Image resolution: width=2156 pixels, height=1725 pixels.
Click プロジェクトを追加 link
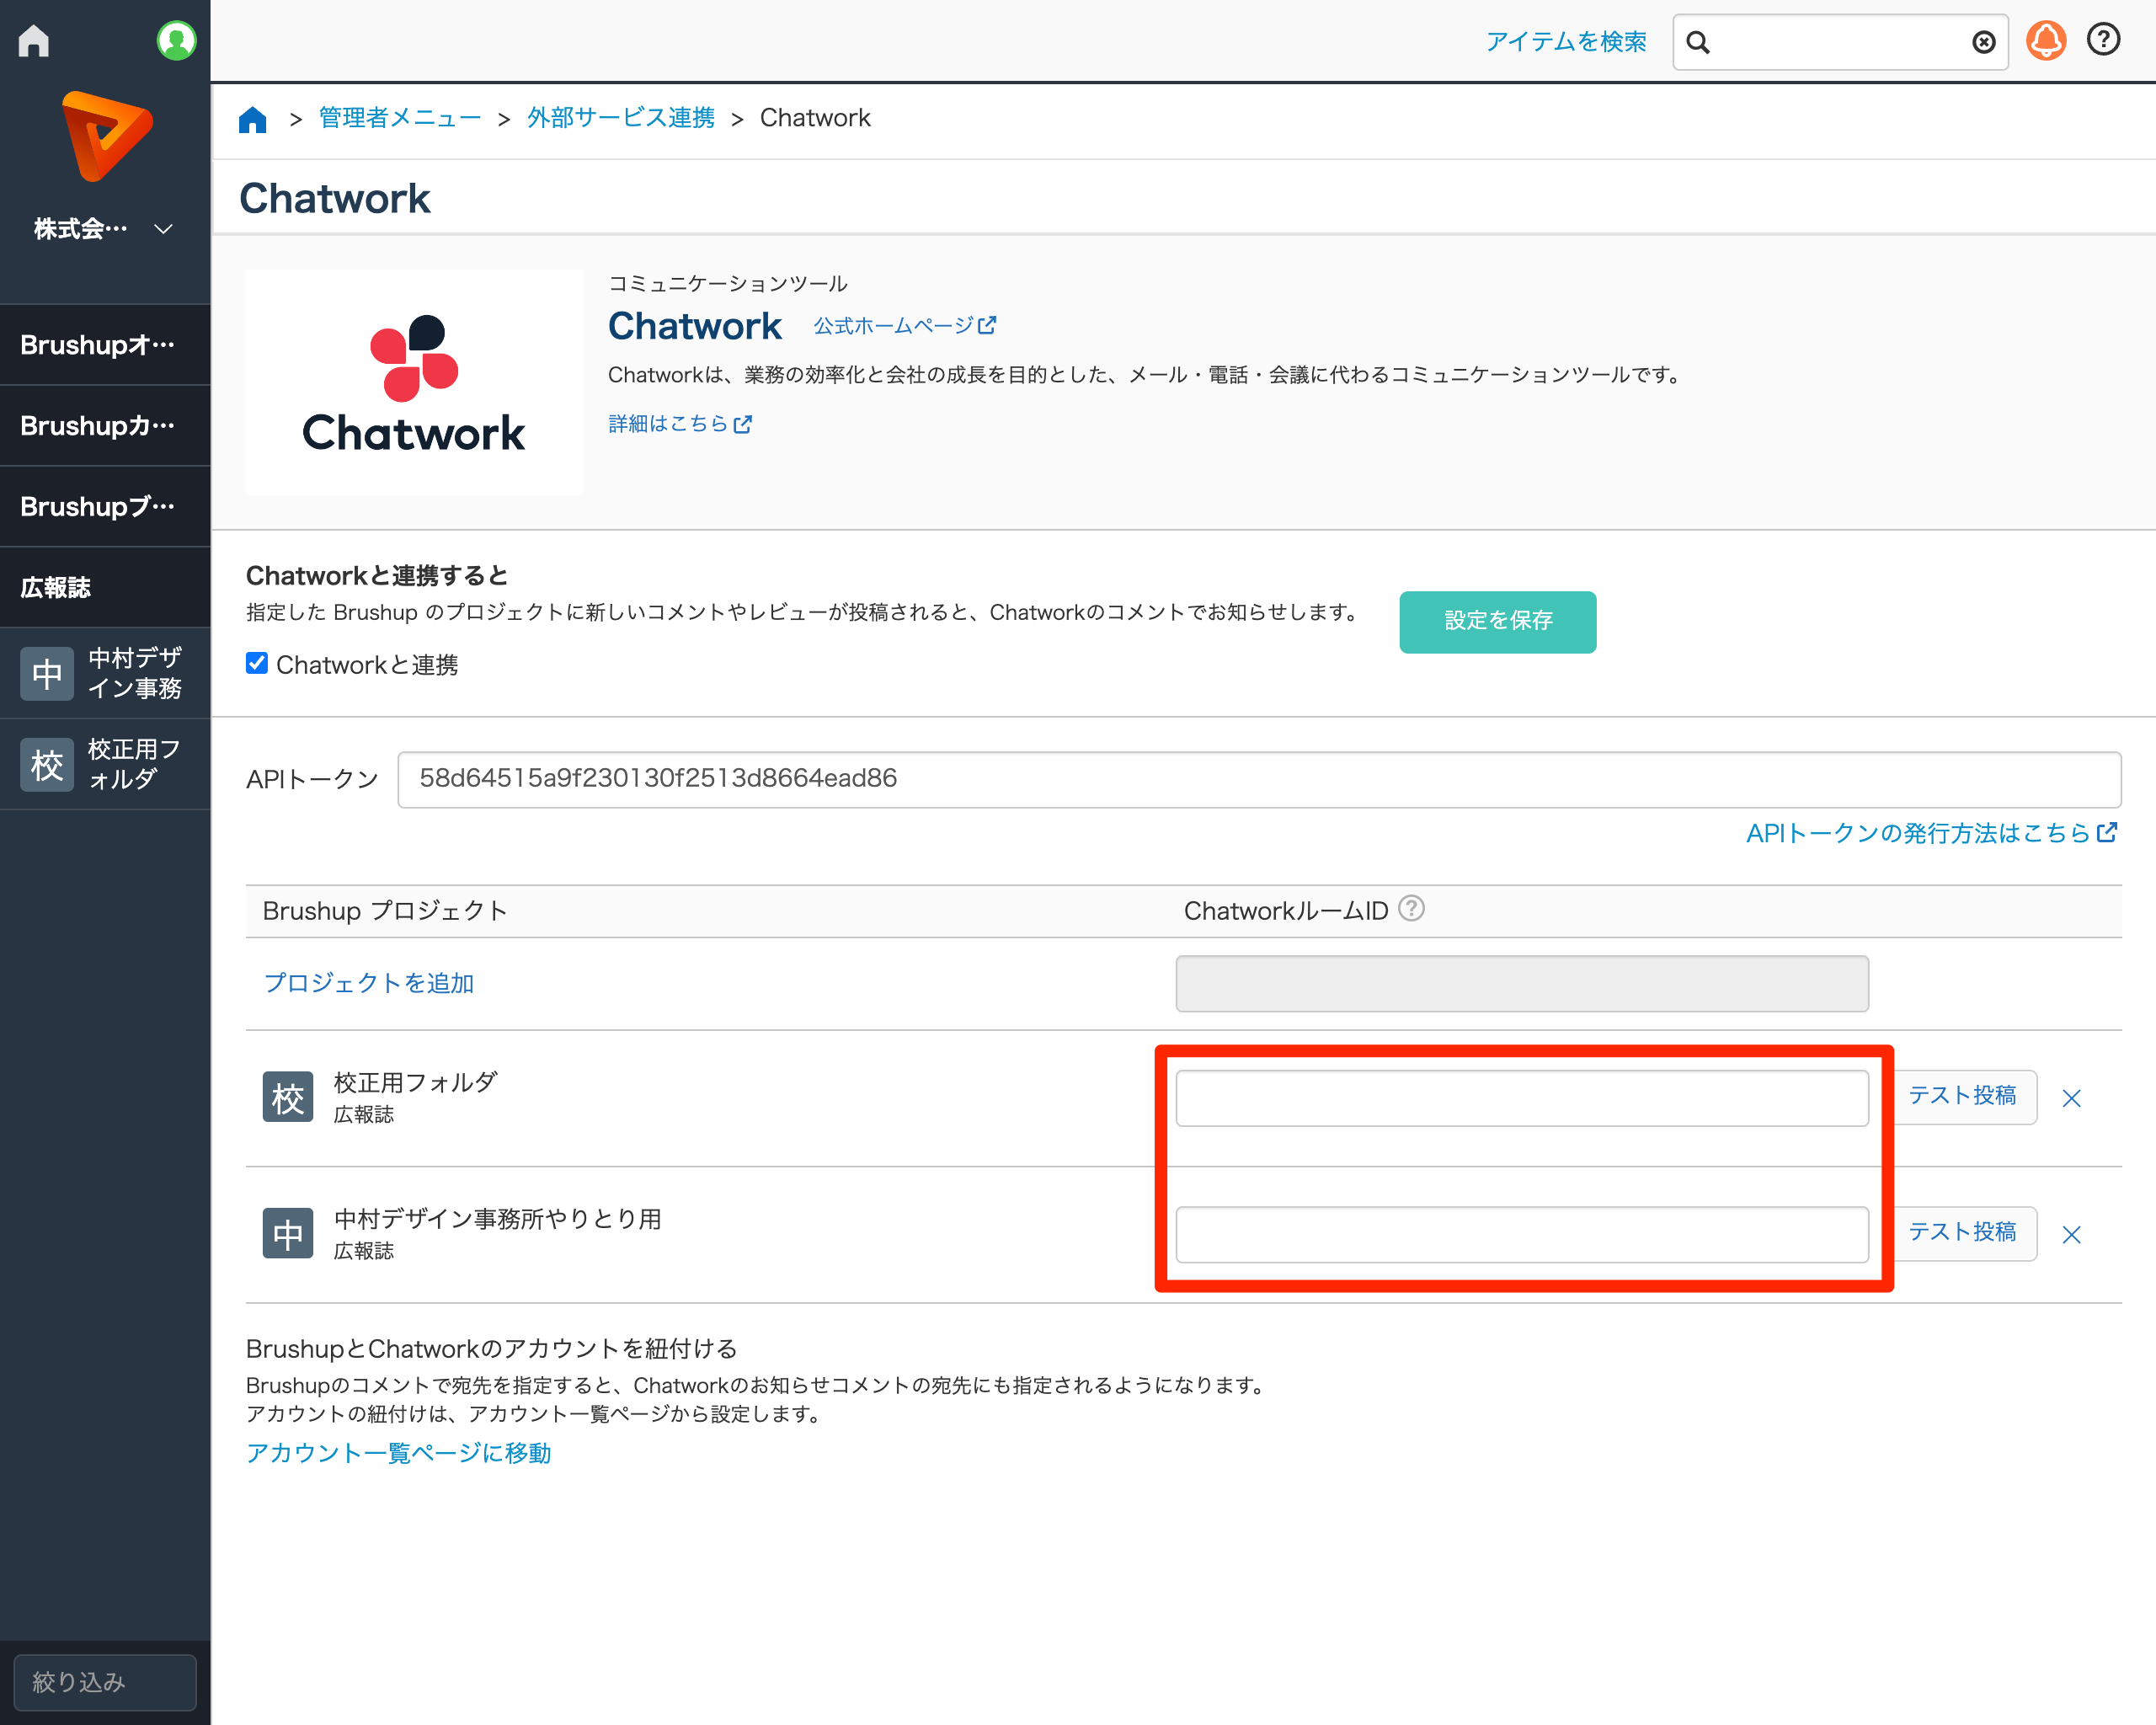(368, 983)
